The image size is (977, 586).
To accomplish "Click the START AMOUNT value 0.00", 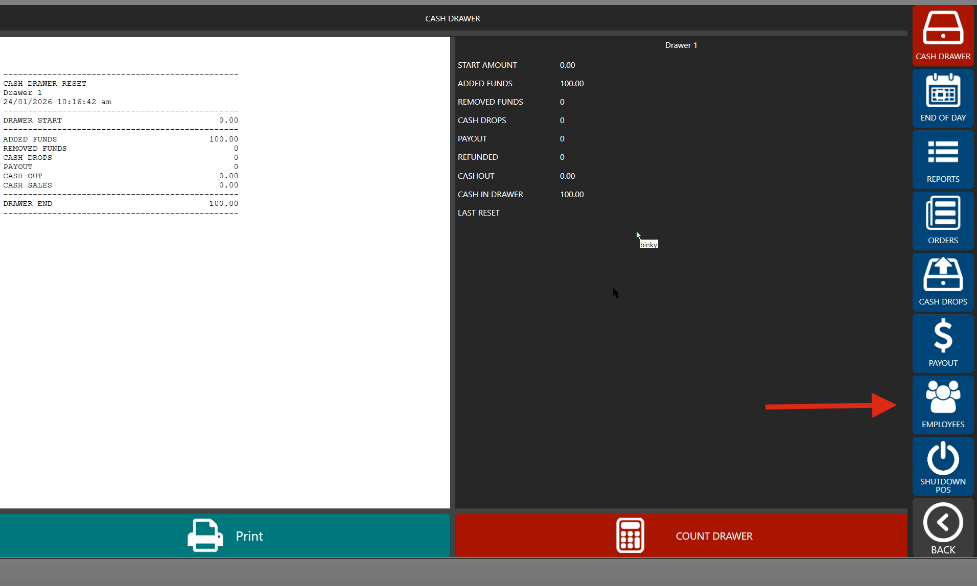I will [x=567, y=65].
